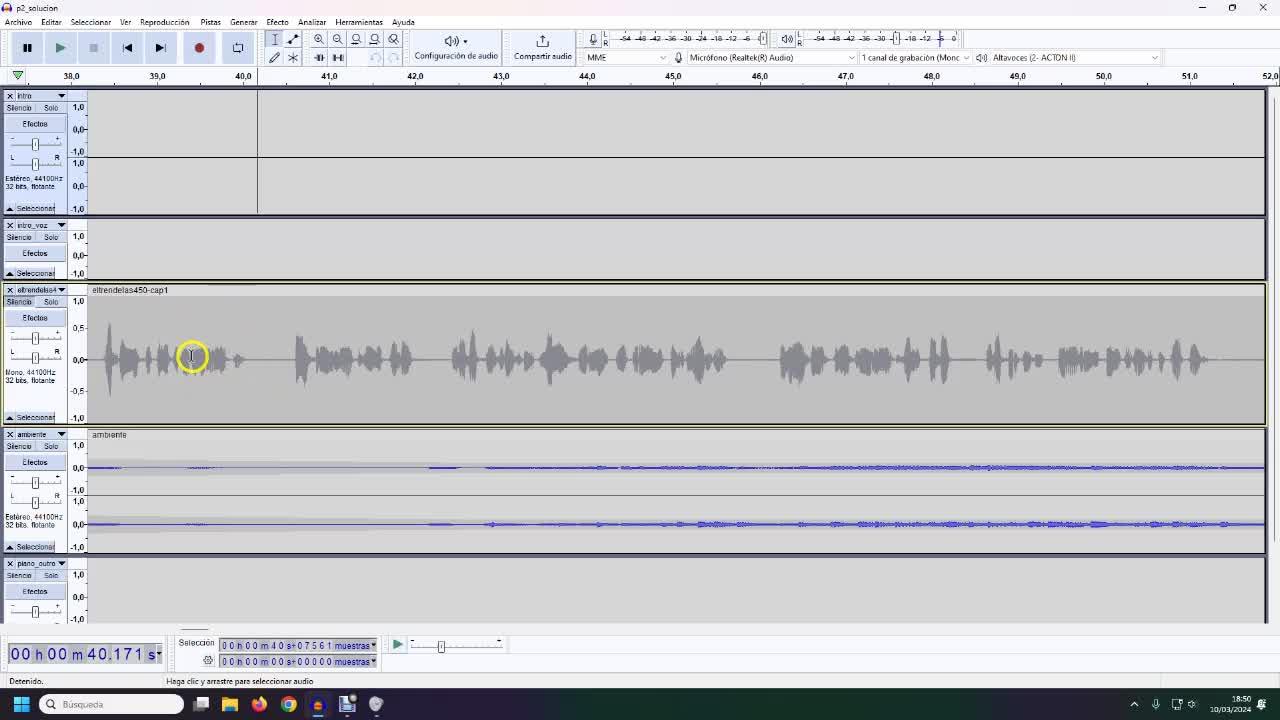
Task: Click Seleccionar button on the ambiente track
Action: click(x=35, y=547)
